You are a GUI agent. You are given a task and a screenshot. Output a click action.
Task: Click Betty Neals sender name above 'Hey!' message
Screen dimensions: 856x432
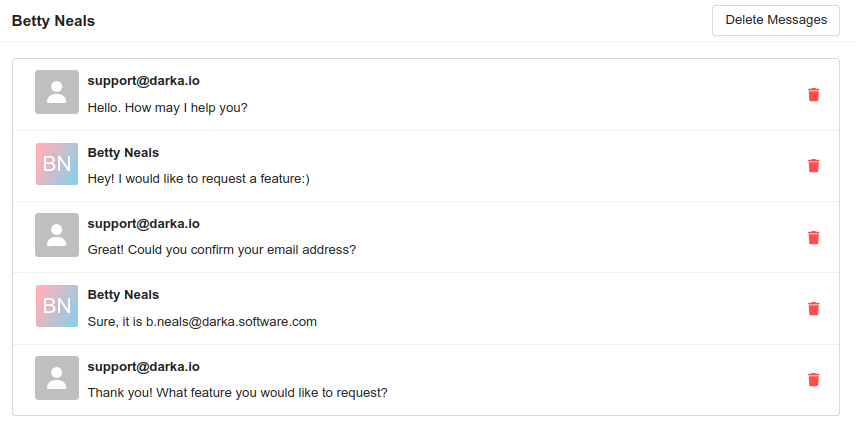(123, 152)
